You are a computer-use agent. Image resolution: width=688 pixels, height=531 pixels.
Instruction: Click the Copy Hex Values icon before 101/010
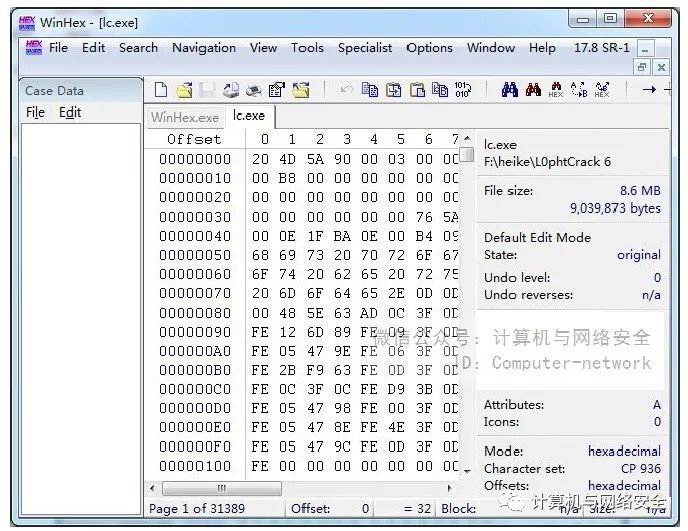440,90
